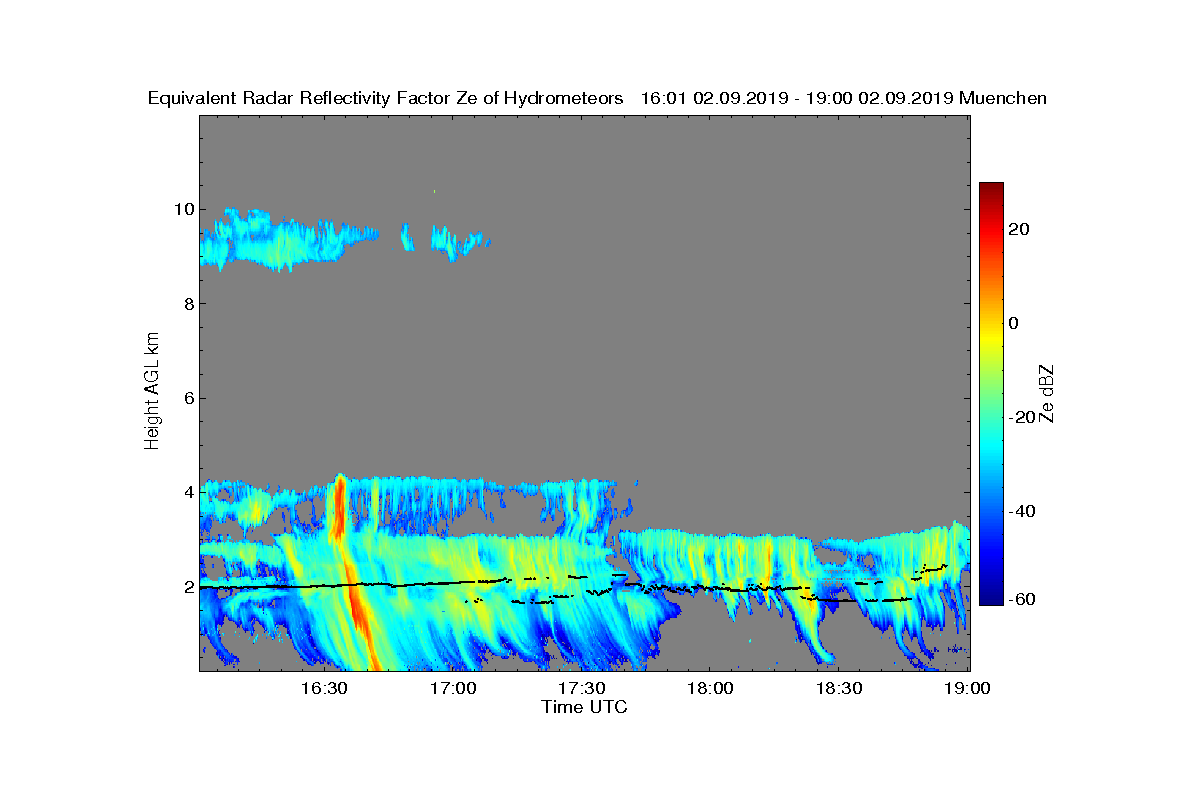Click the height tick label 2

pyautogui.click(x=187, y=587)
